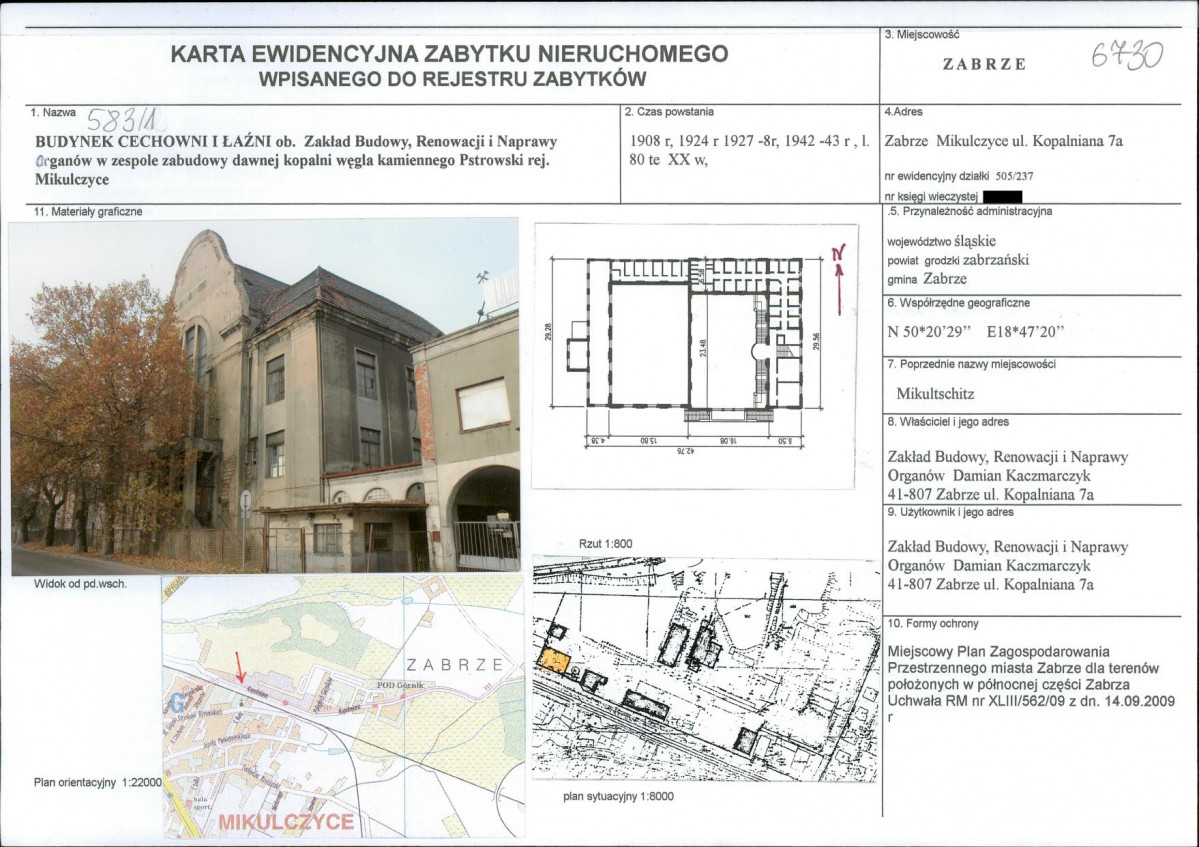Click the orange highlighted building on the site plan
This screenshot has width=1199, height=847.
pyautogui.click(x=553, y=660)
